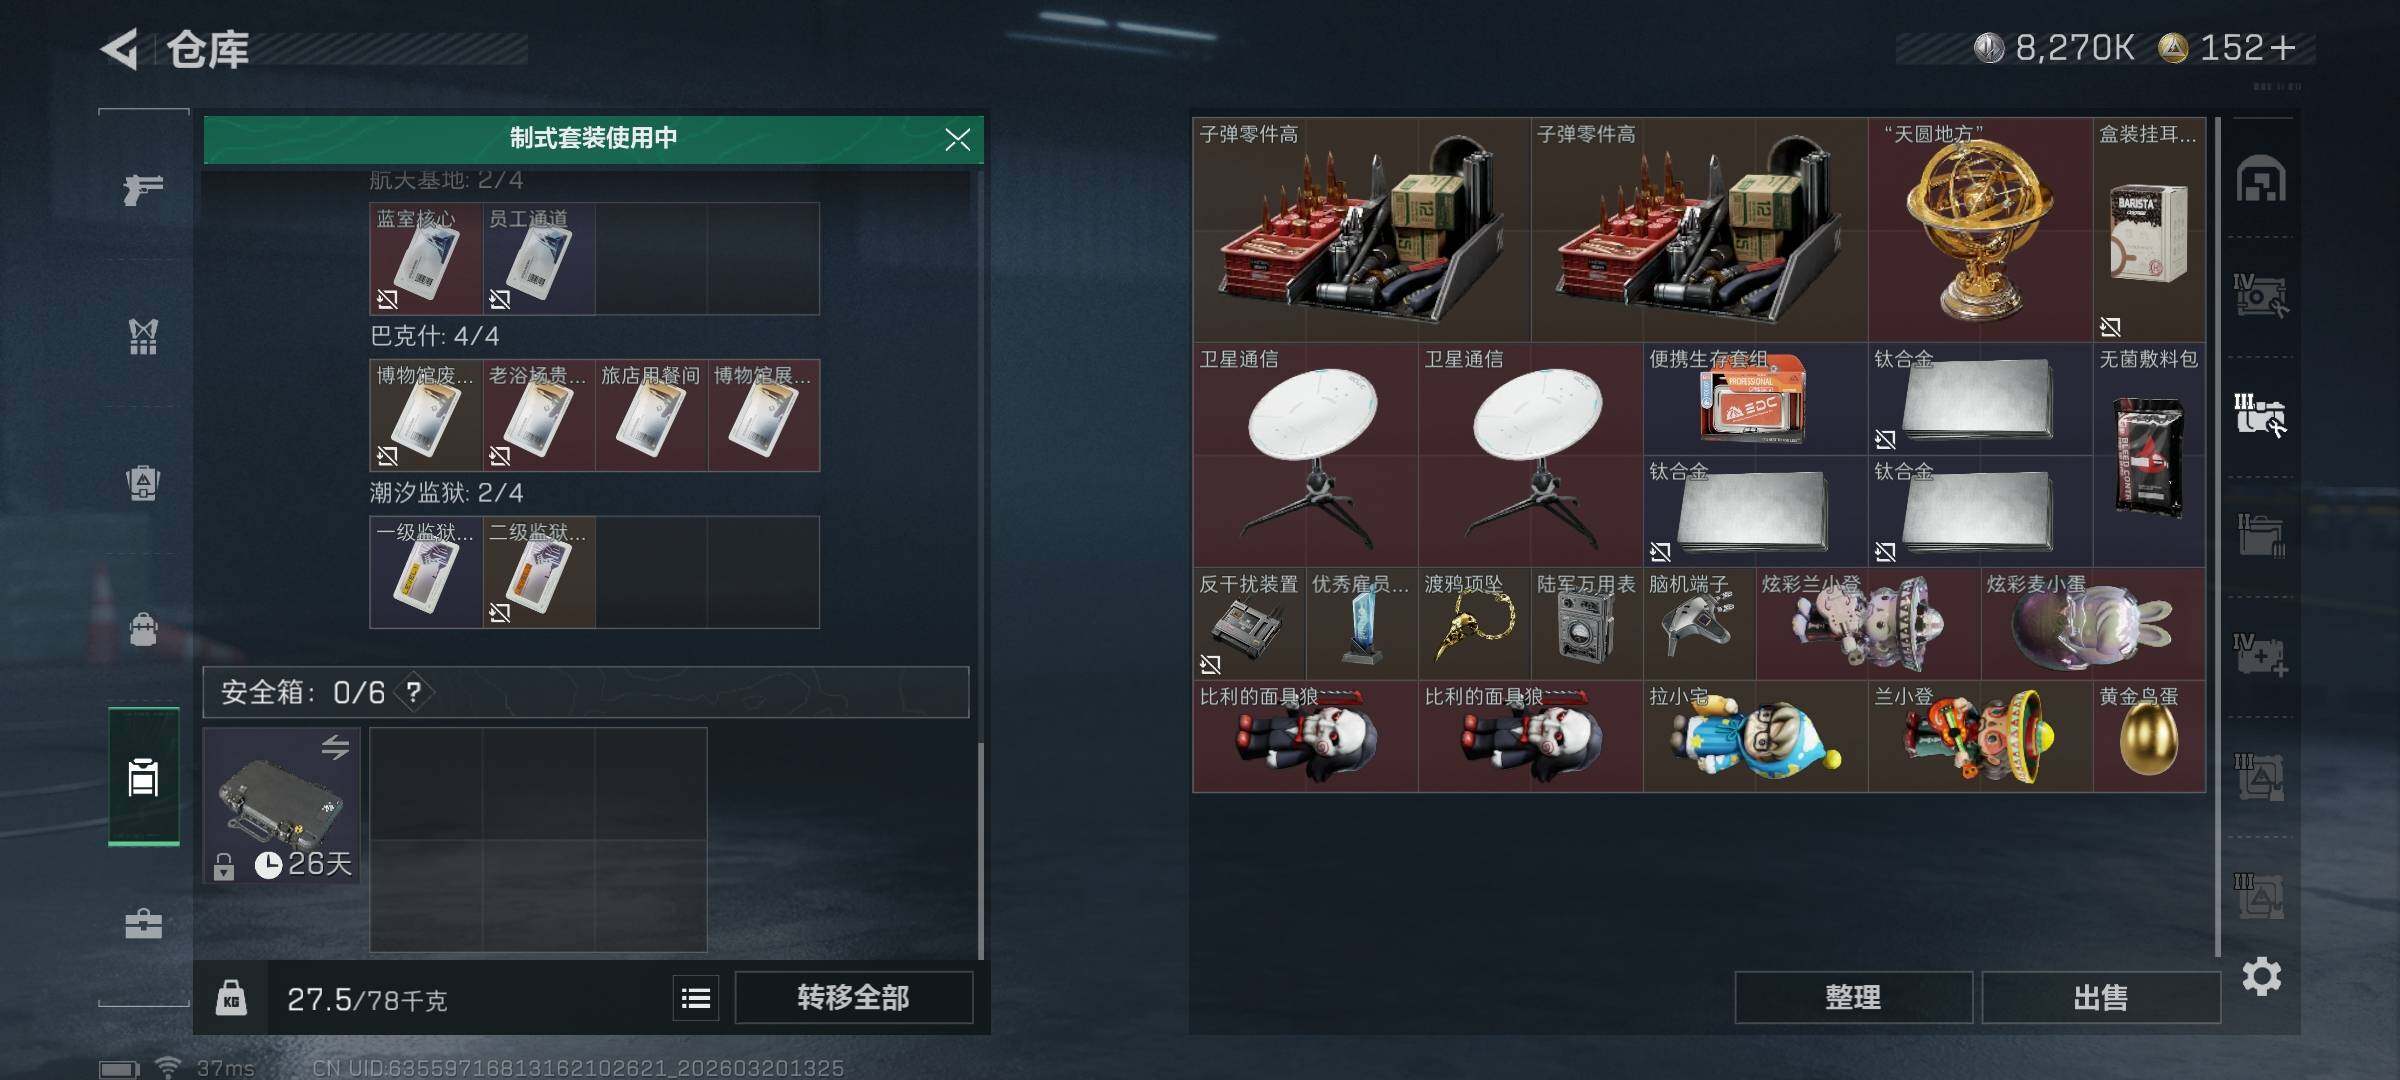Open warehouse settings via the gear icon
The height and width of the screenshot is (1080, 2400).
click(2261, 976)
